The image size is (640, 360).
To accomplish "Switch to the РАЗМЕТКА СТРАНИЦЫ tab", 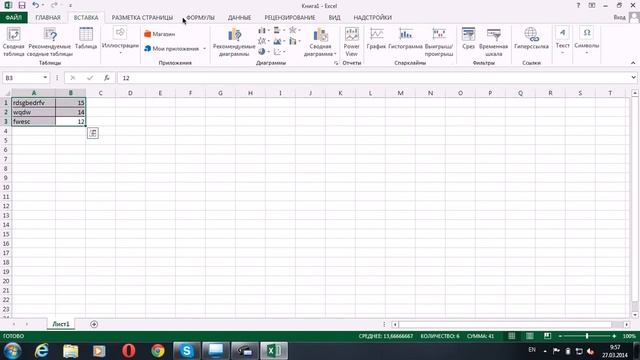I will 142,18.
